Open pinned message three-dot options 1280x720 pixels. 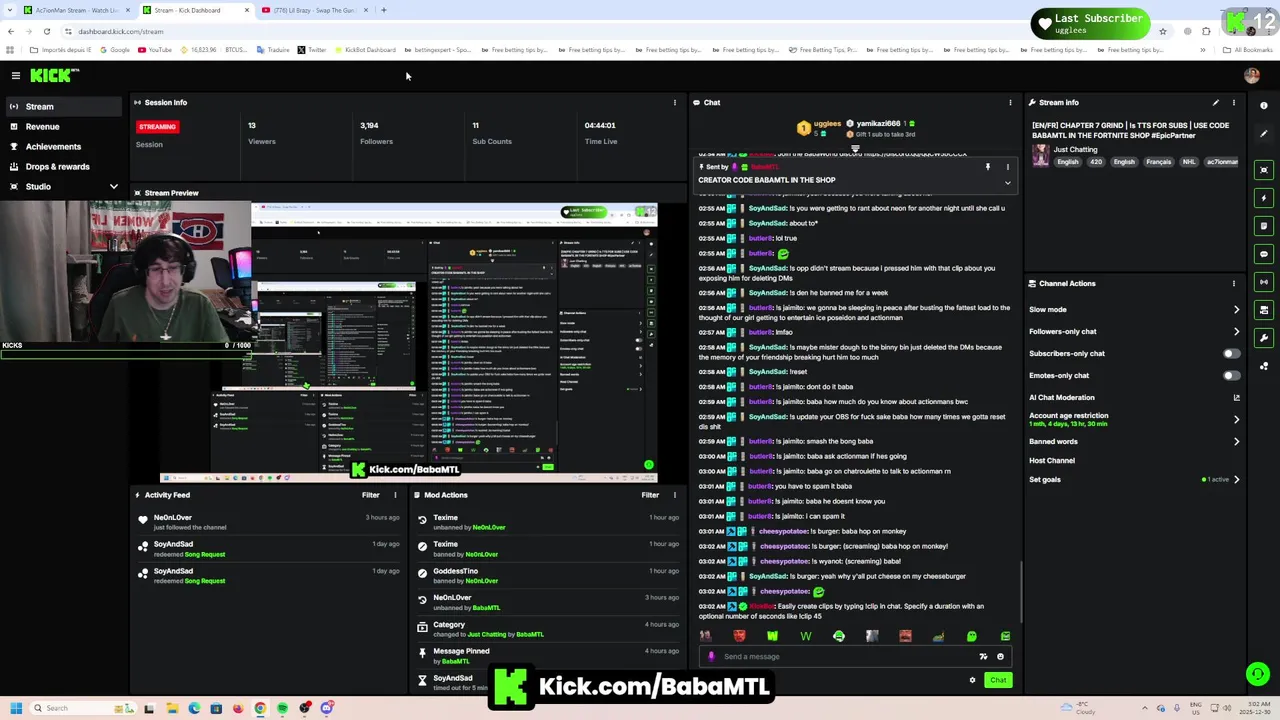pos(1007,167)
